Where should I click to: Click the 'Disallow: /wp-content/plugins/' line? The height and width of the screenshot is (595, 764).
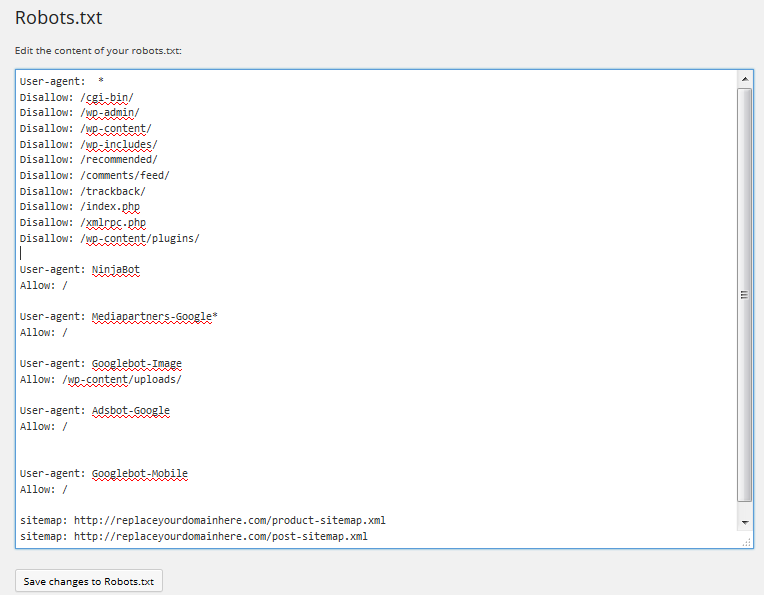110,238
